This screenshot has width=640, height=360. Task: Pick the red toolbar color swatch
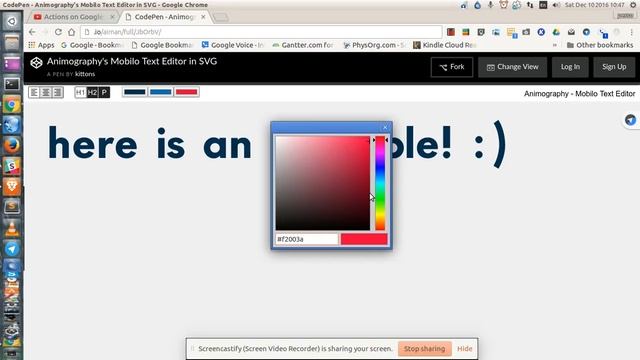(x=187, y=92)
